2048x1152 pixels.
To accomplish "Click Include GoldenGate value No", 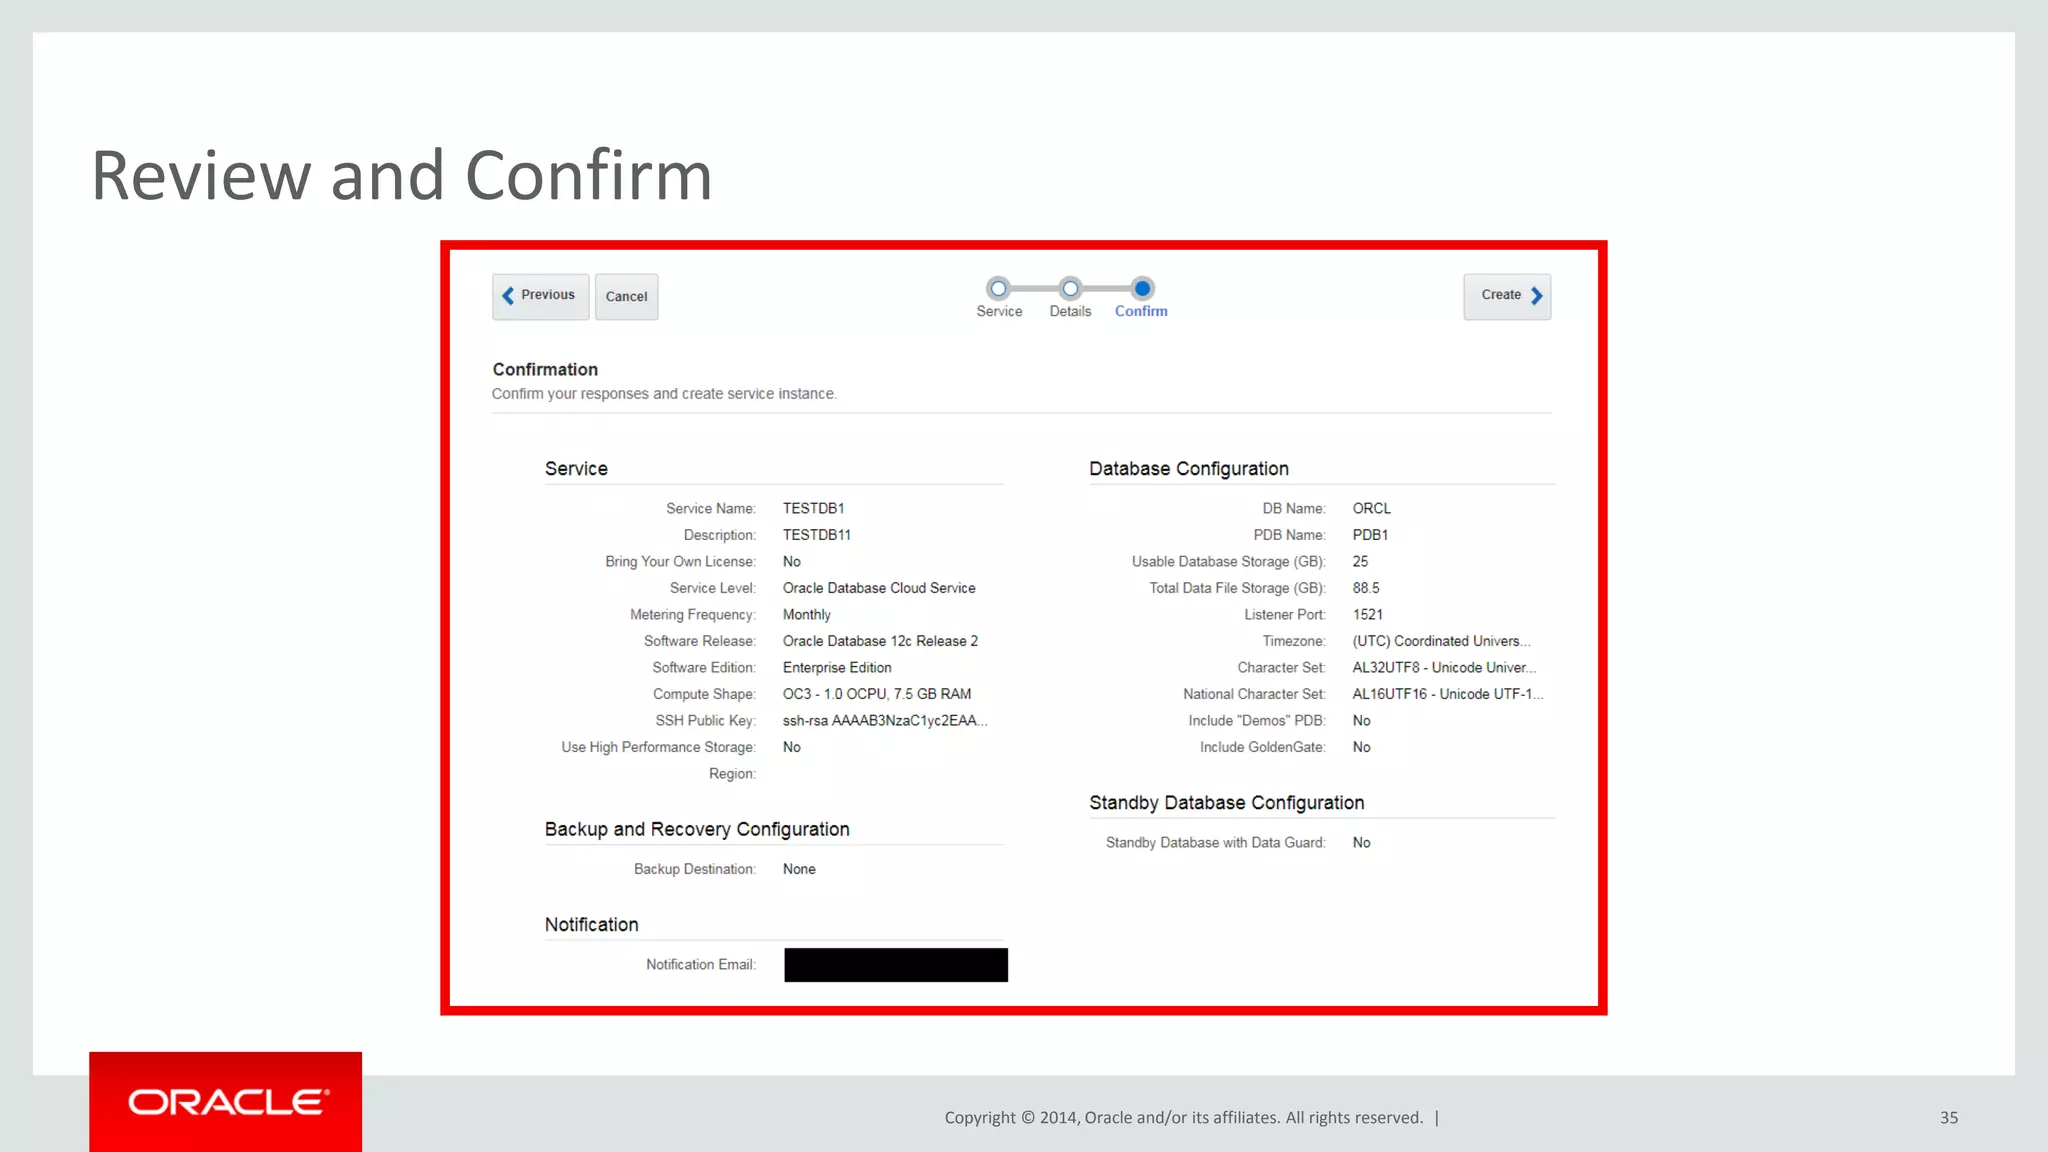I will pos(1361,747).
